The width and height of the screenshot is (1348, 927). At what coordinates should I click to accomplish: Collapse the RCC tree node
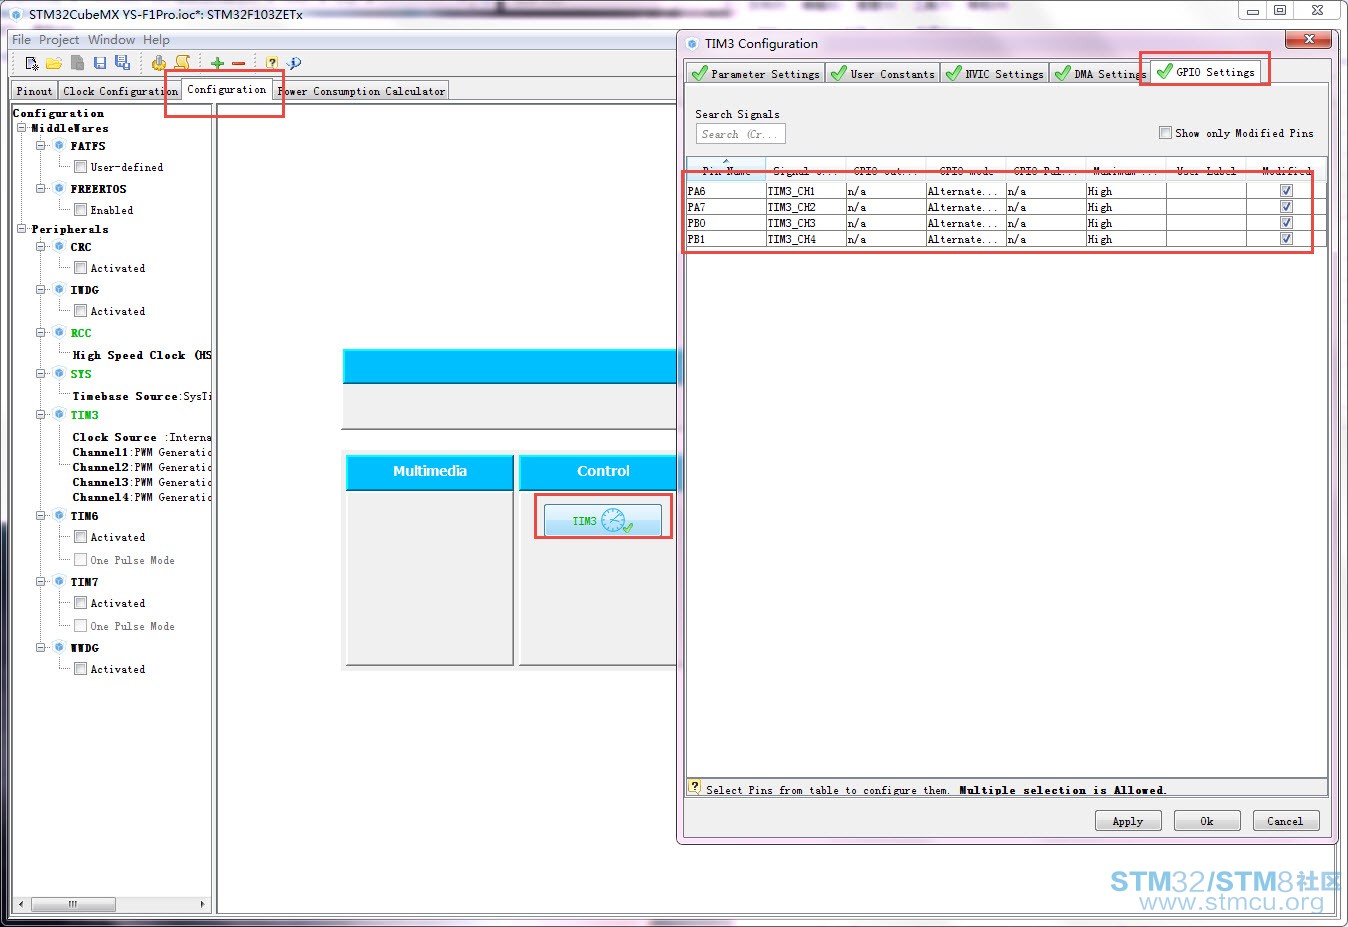coord(41,332)
